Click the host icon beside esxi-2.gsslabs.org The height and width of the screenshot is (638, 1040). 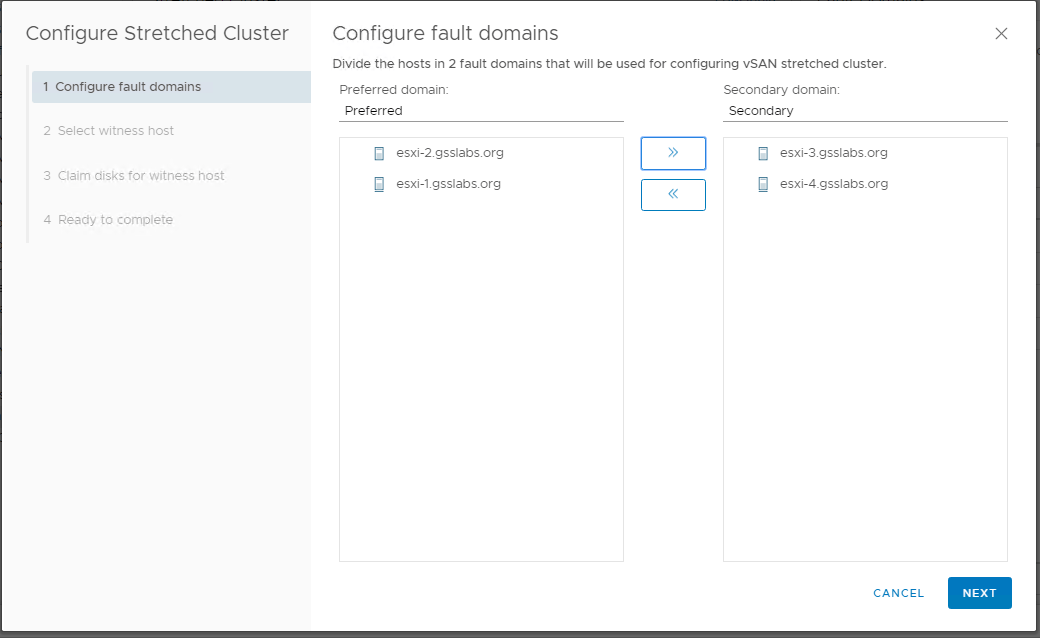pyautogui.click(x=379, y=154)
